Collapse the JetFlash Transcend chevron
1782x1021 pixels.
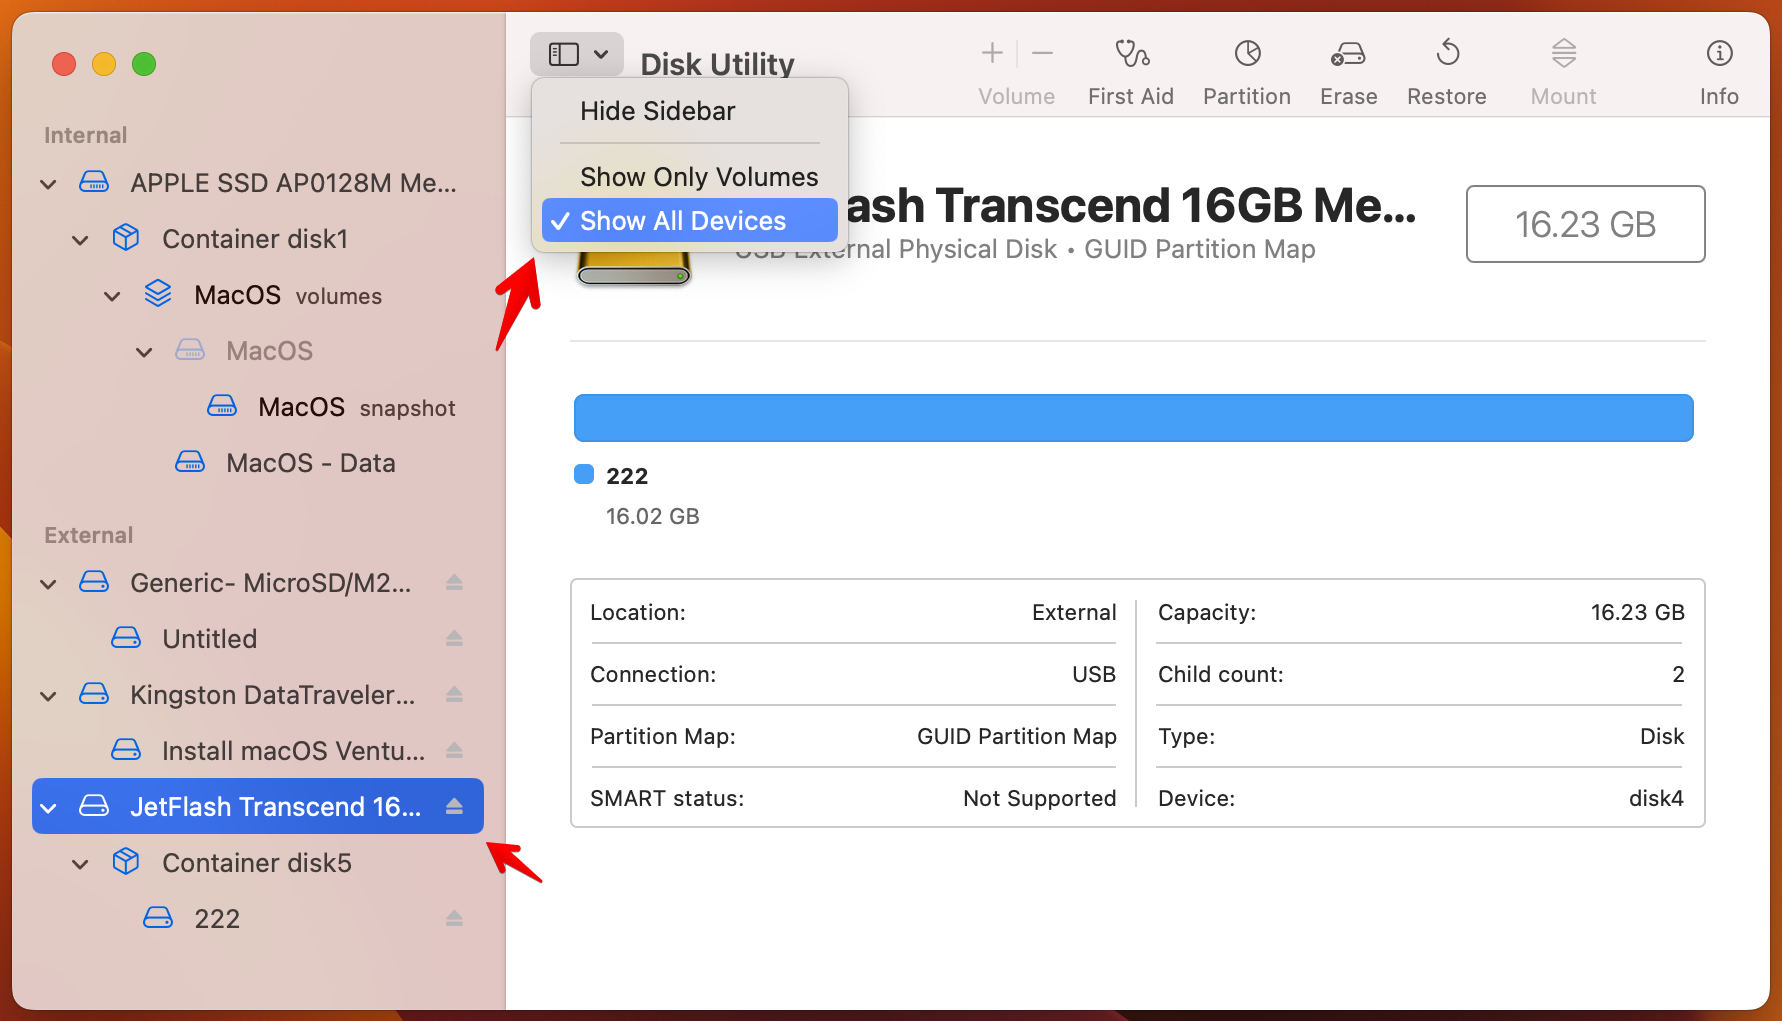coord(48,808)
